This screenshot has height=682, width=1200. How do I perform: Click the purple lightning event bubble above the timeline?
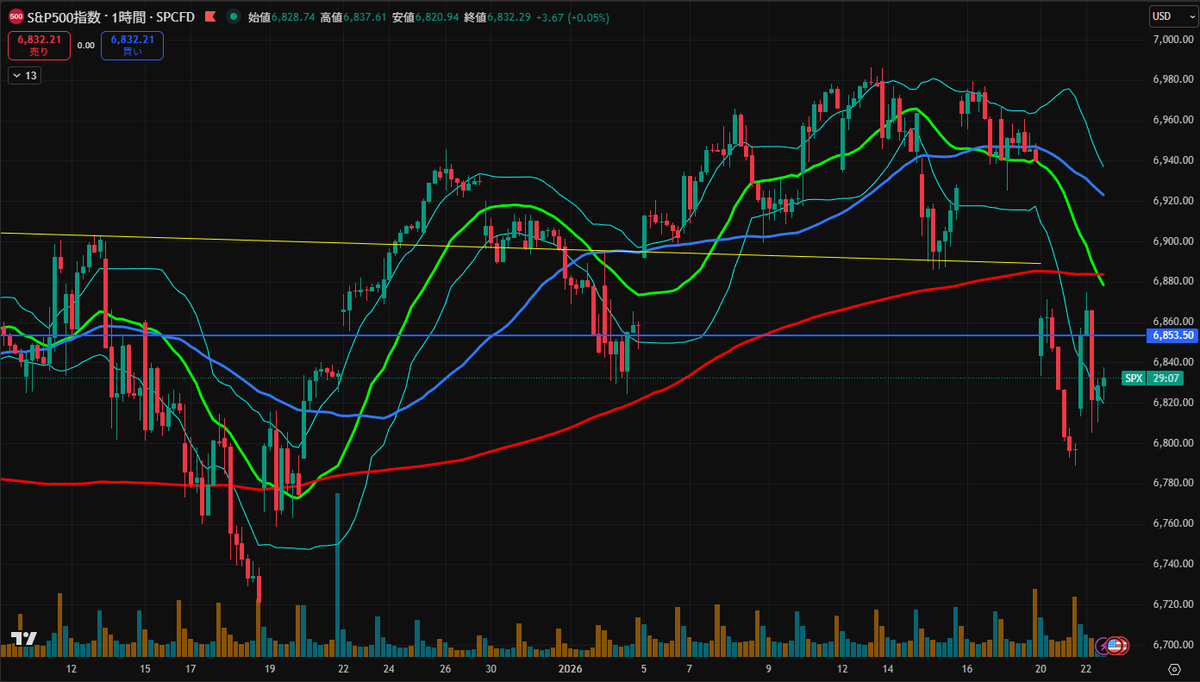point(1101,647)
